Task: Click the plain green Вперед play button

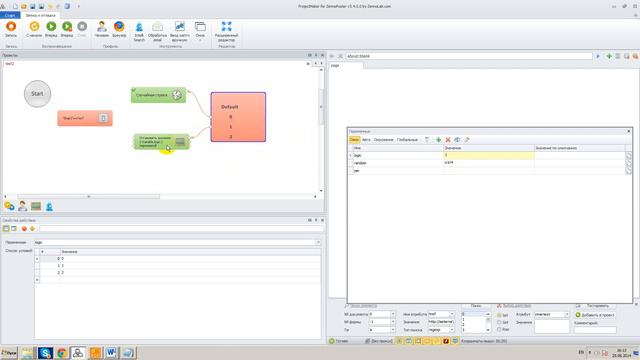Action: click(51, 29)
